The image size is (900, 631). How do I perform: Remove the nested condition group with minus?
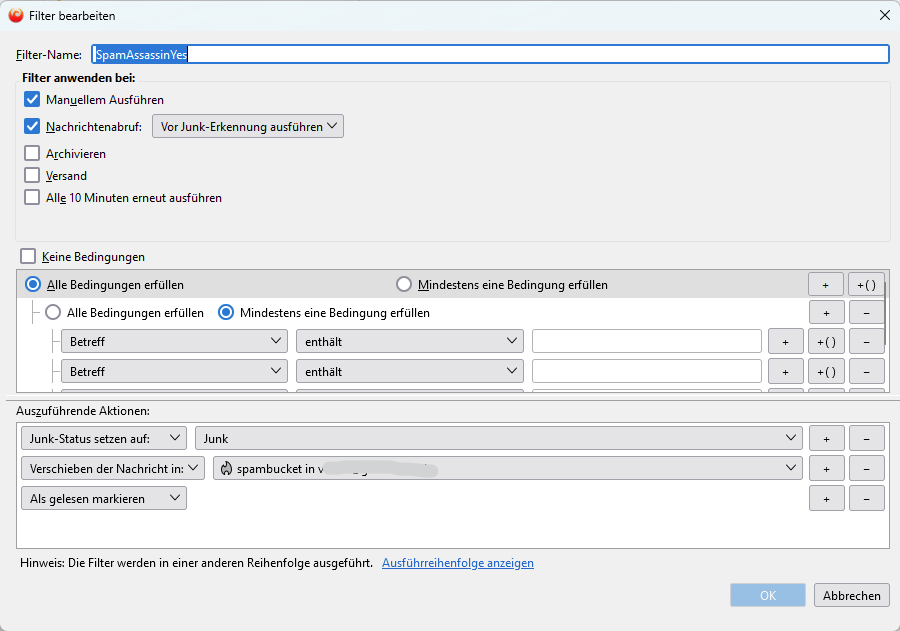point(866,313)
